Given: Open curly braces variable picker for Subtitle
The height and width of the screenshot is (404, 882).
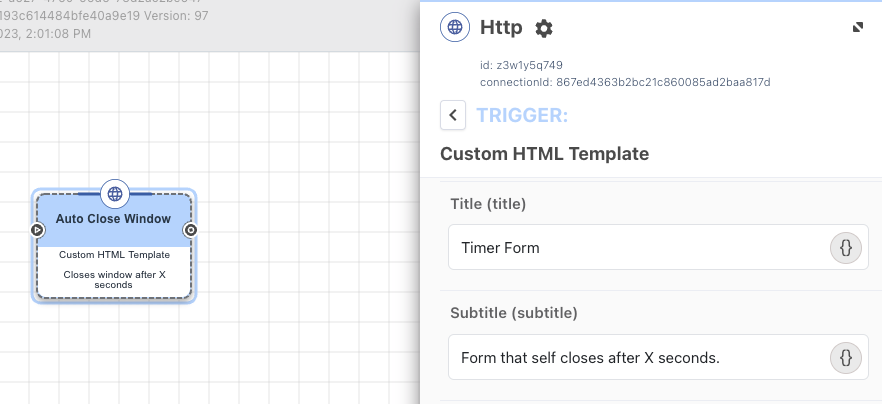Looking at the screenshot, I should tap(845, 357).
